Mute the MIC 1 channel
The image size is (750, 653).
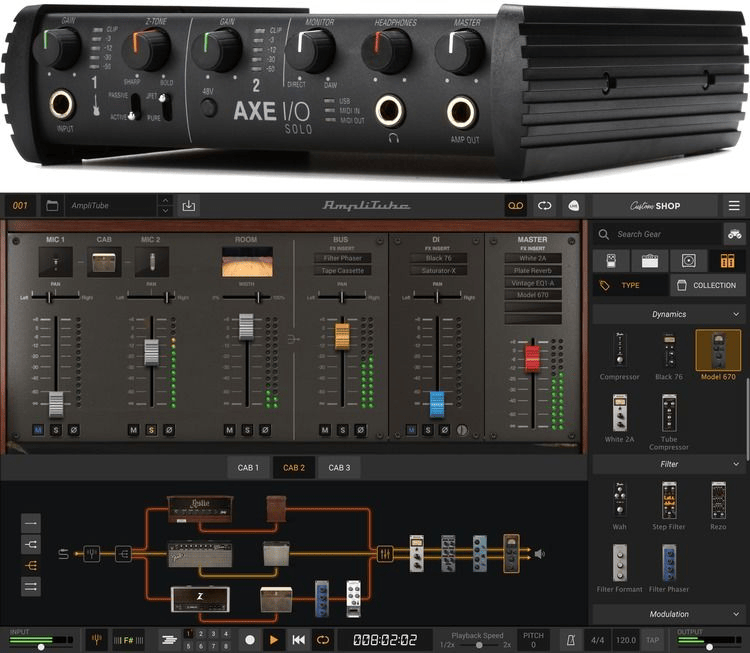tap(38, 430)
